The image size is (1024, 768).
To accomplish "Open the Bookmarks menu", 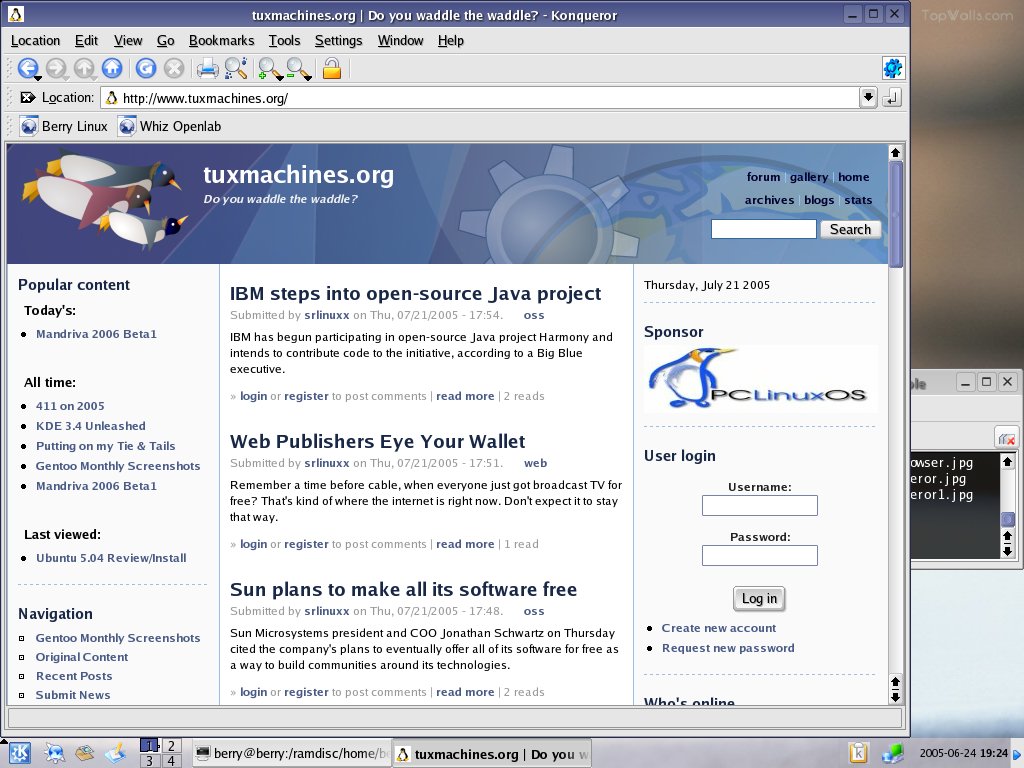I will click(x=221, y=40).
